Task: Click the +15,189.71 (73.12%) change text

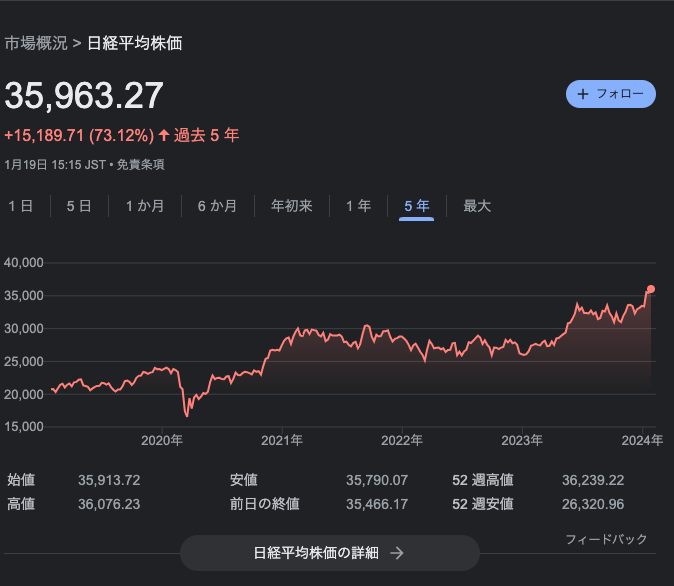Action: click(79, 135)
